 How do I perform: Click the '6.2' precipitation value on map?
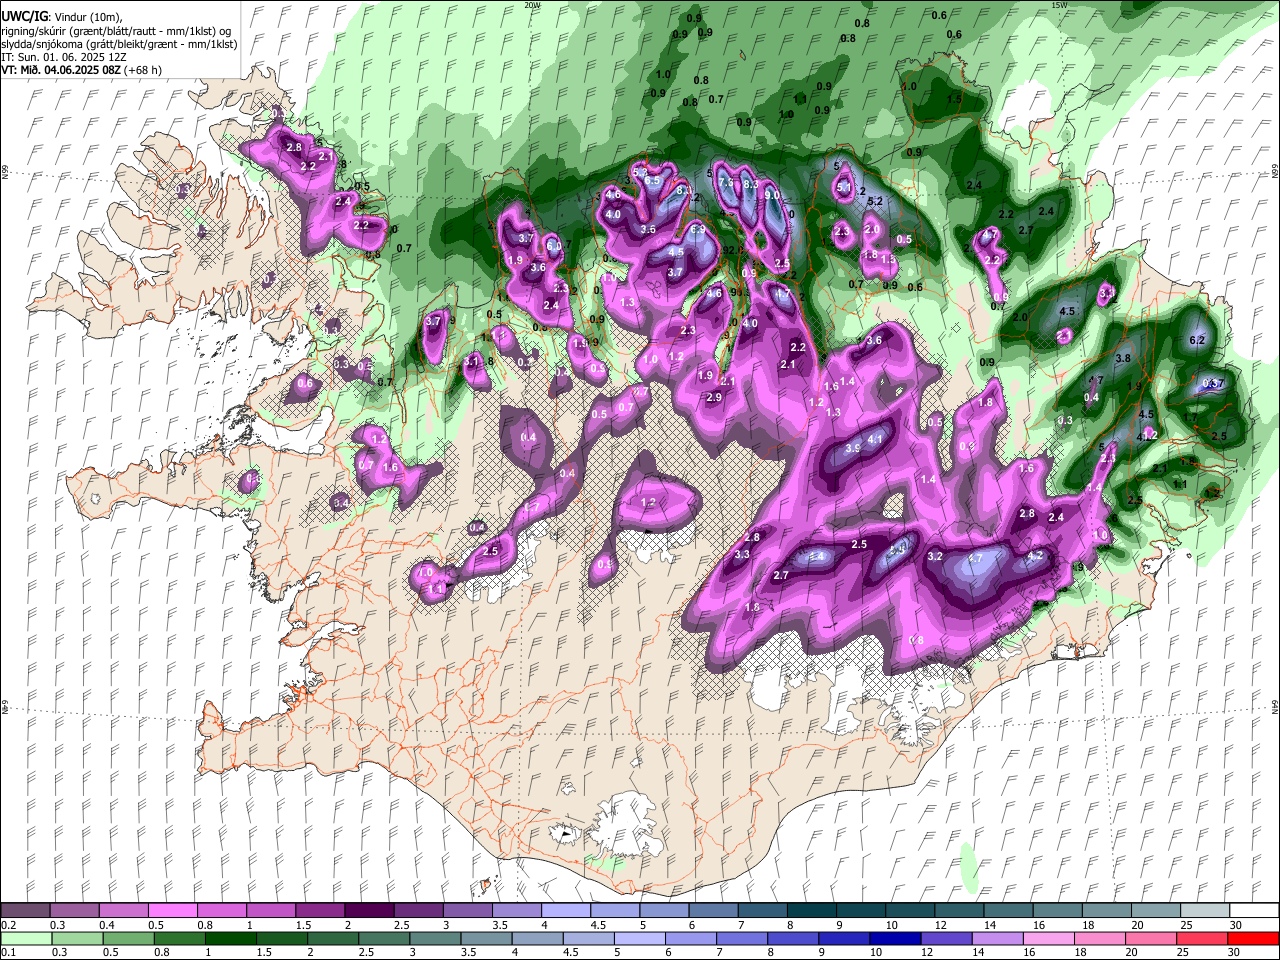tap(1197, 341)
